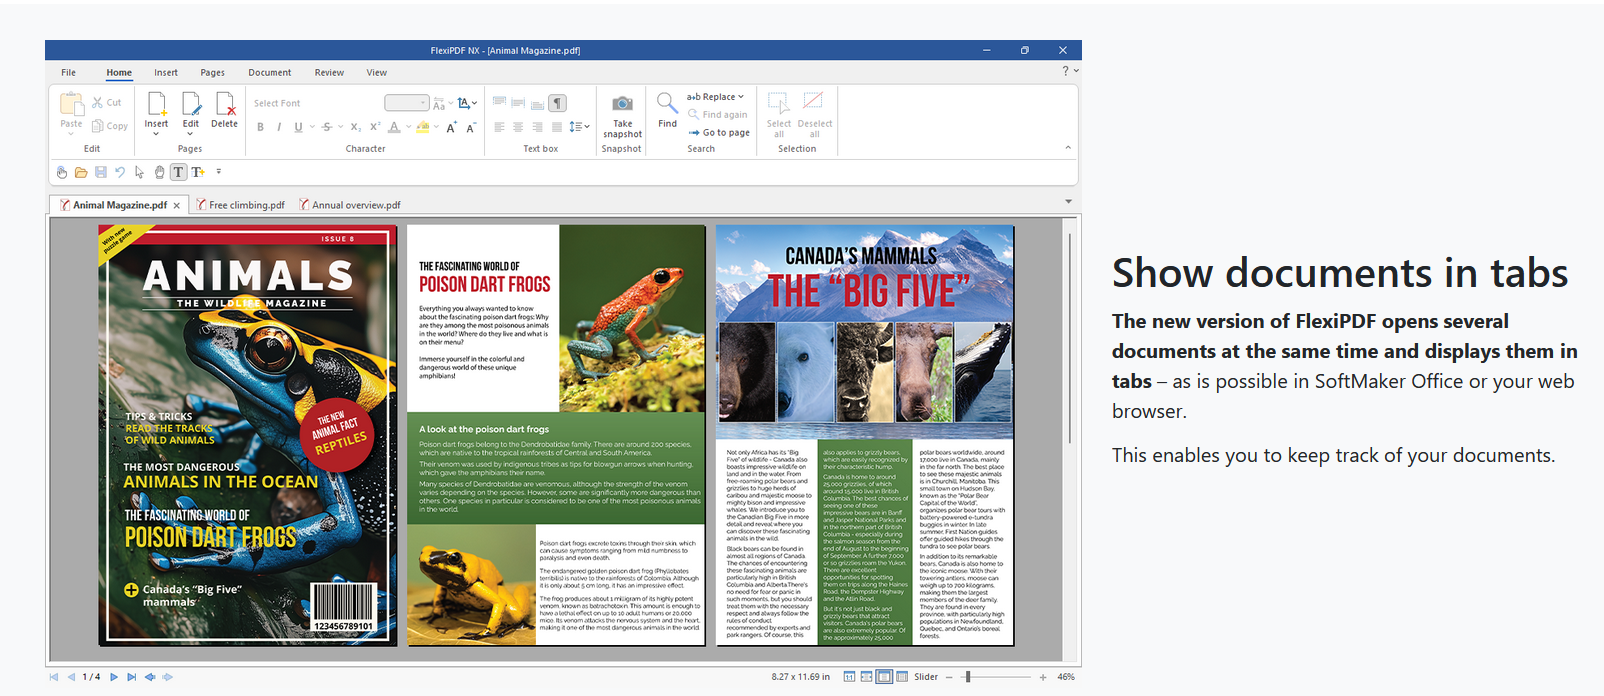Align text right in Text box
The image size is (1604, 696).
click(537, 127)
